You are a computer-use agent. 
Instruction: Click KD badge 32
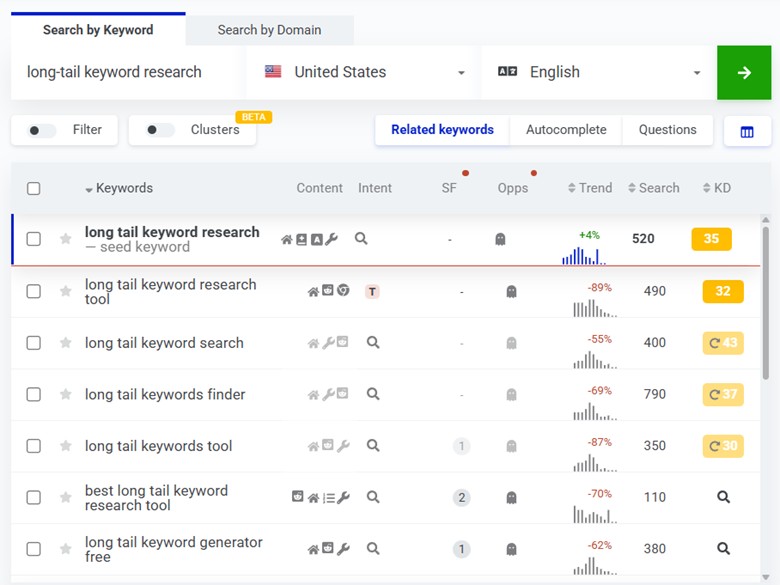coord(723,291)
